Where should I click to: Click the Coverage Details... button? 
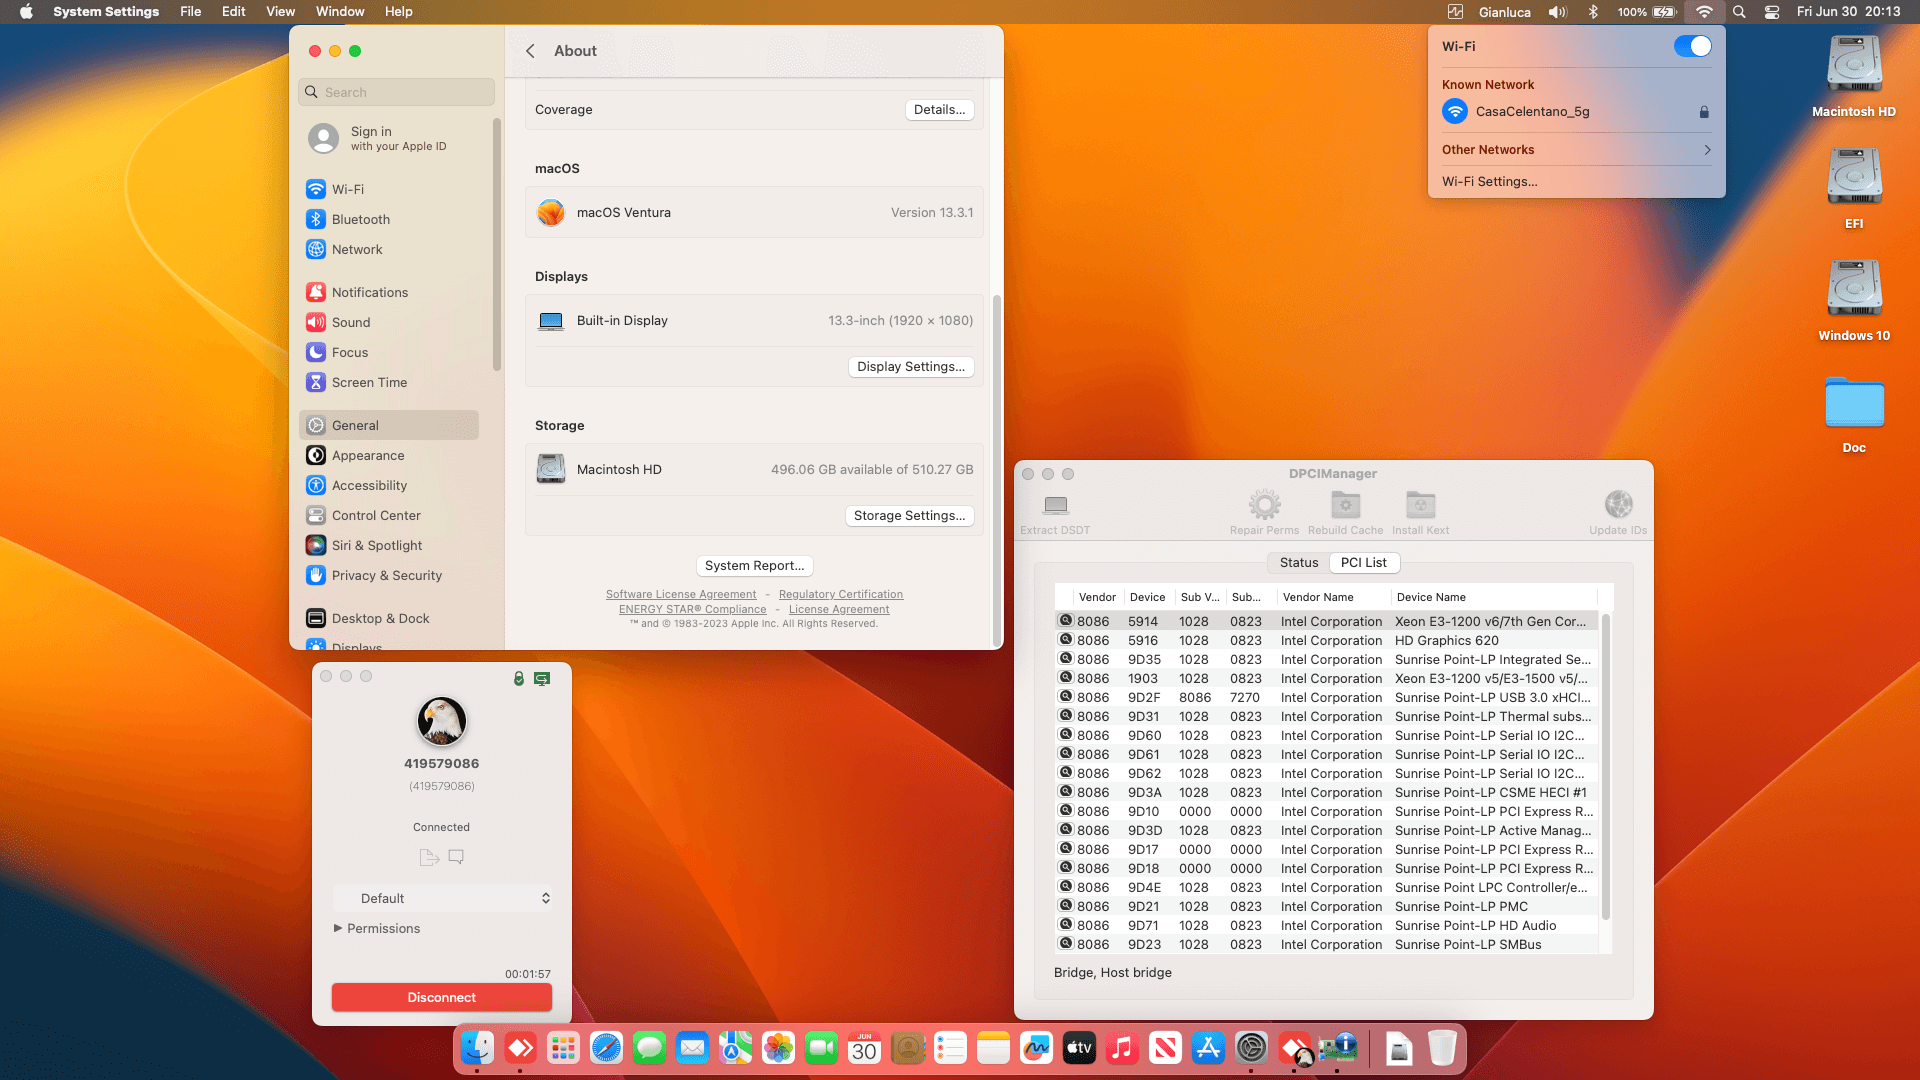click(940, 109)
